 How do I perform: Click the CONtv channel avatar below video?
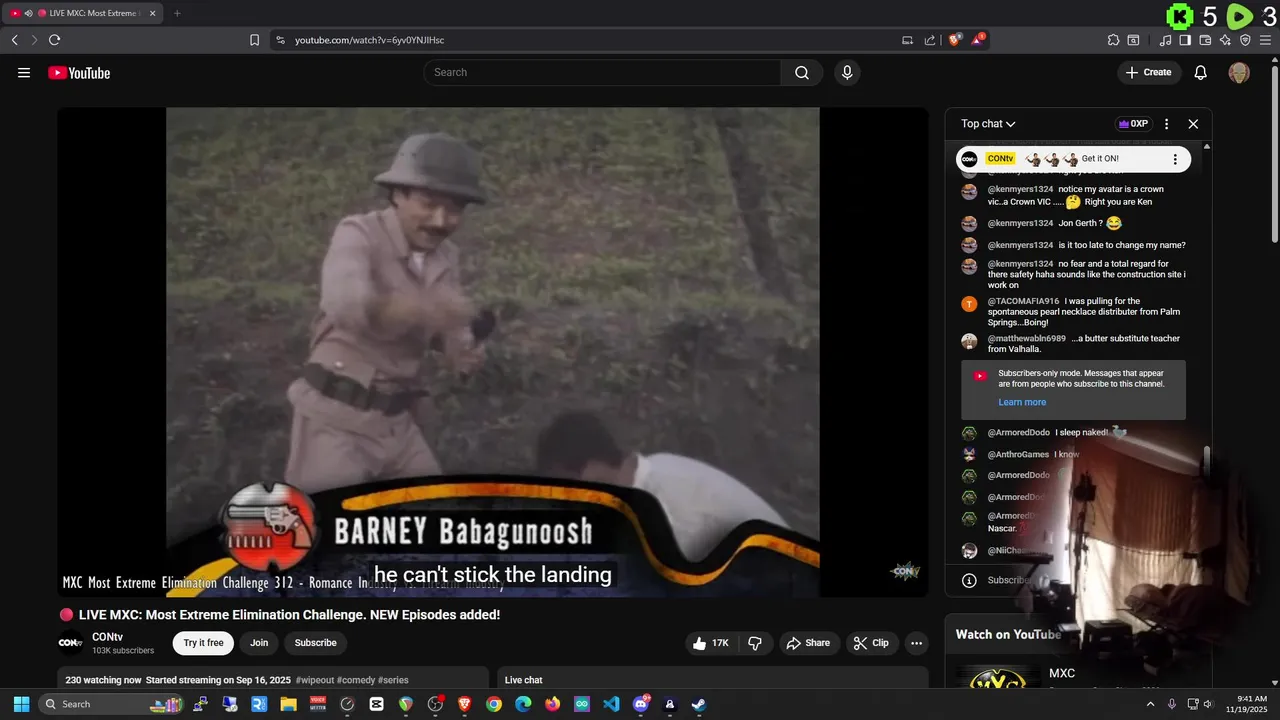(x=70, y=643)
